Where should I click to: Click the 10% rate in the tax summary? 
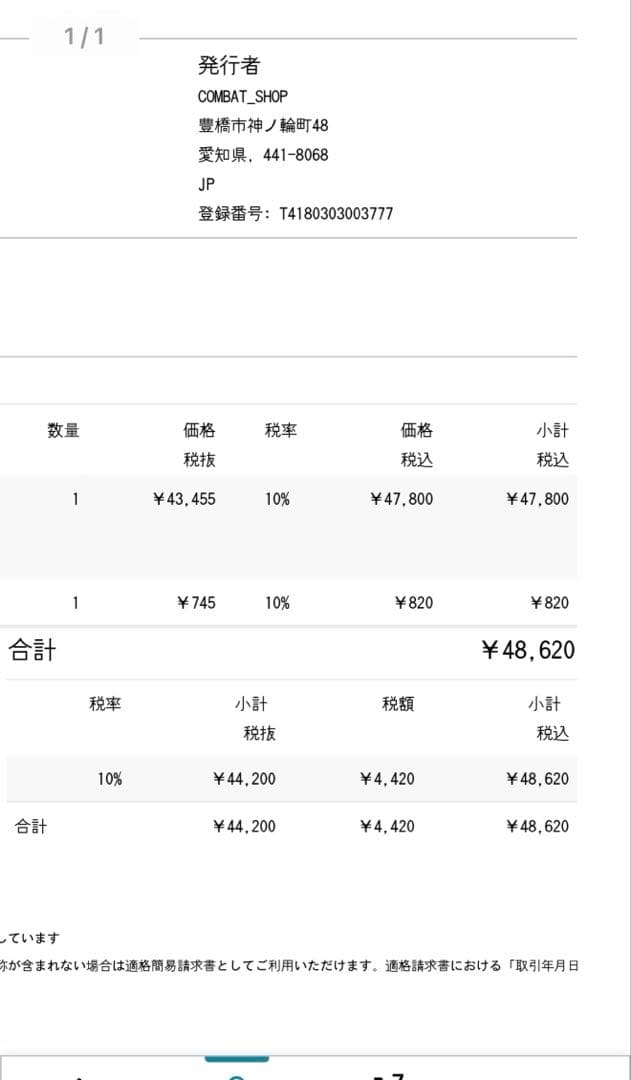click(x=110, y=779)
